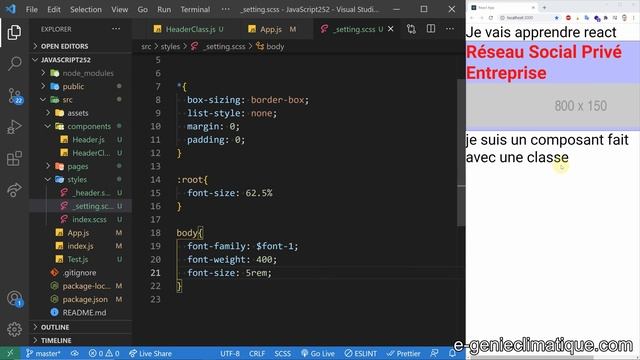Open the Search view in activity bar
Image resolution: width=640 pixels, height=360 pixels.
pos(14,64)
